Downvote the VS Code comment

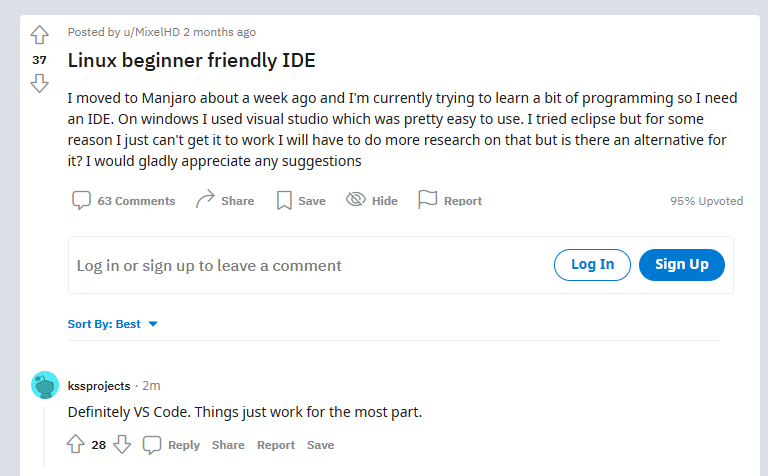[122, 444]
